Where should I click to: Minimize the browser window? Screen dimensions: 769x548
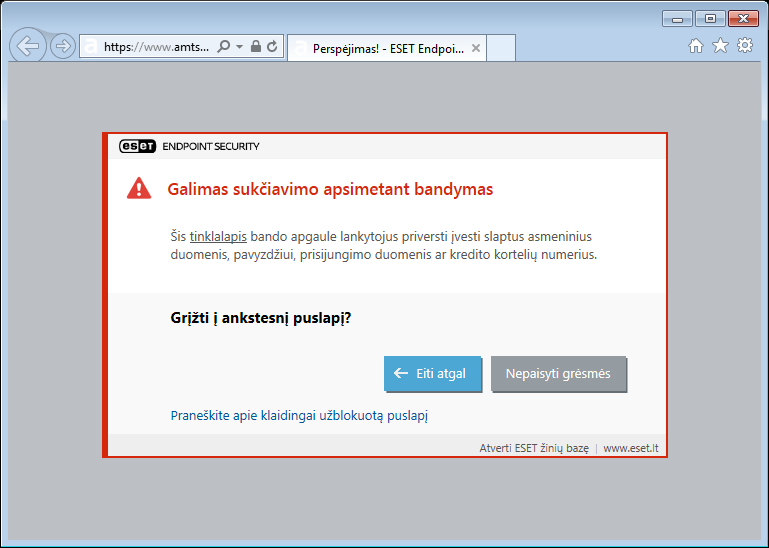677,19
